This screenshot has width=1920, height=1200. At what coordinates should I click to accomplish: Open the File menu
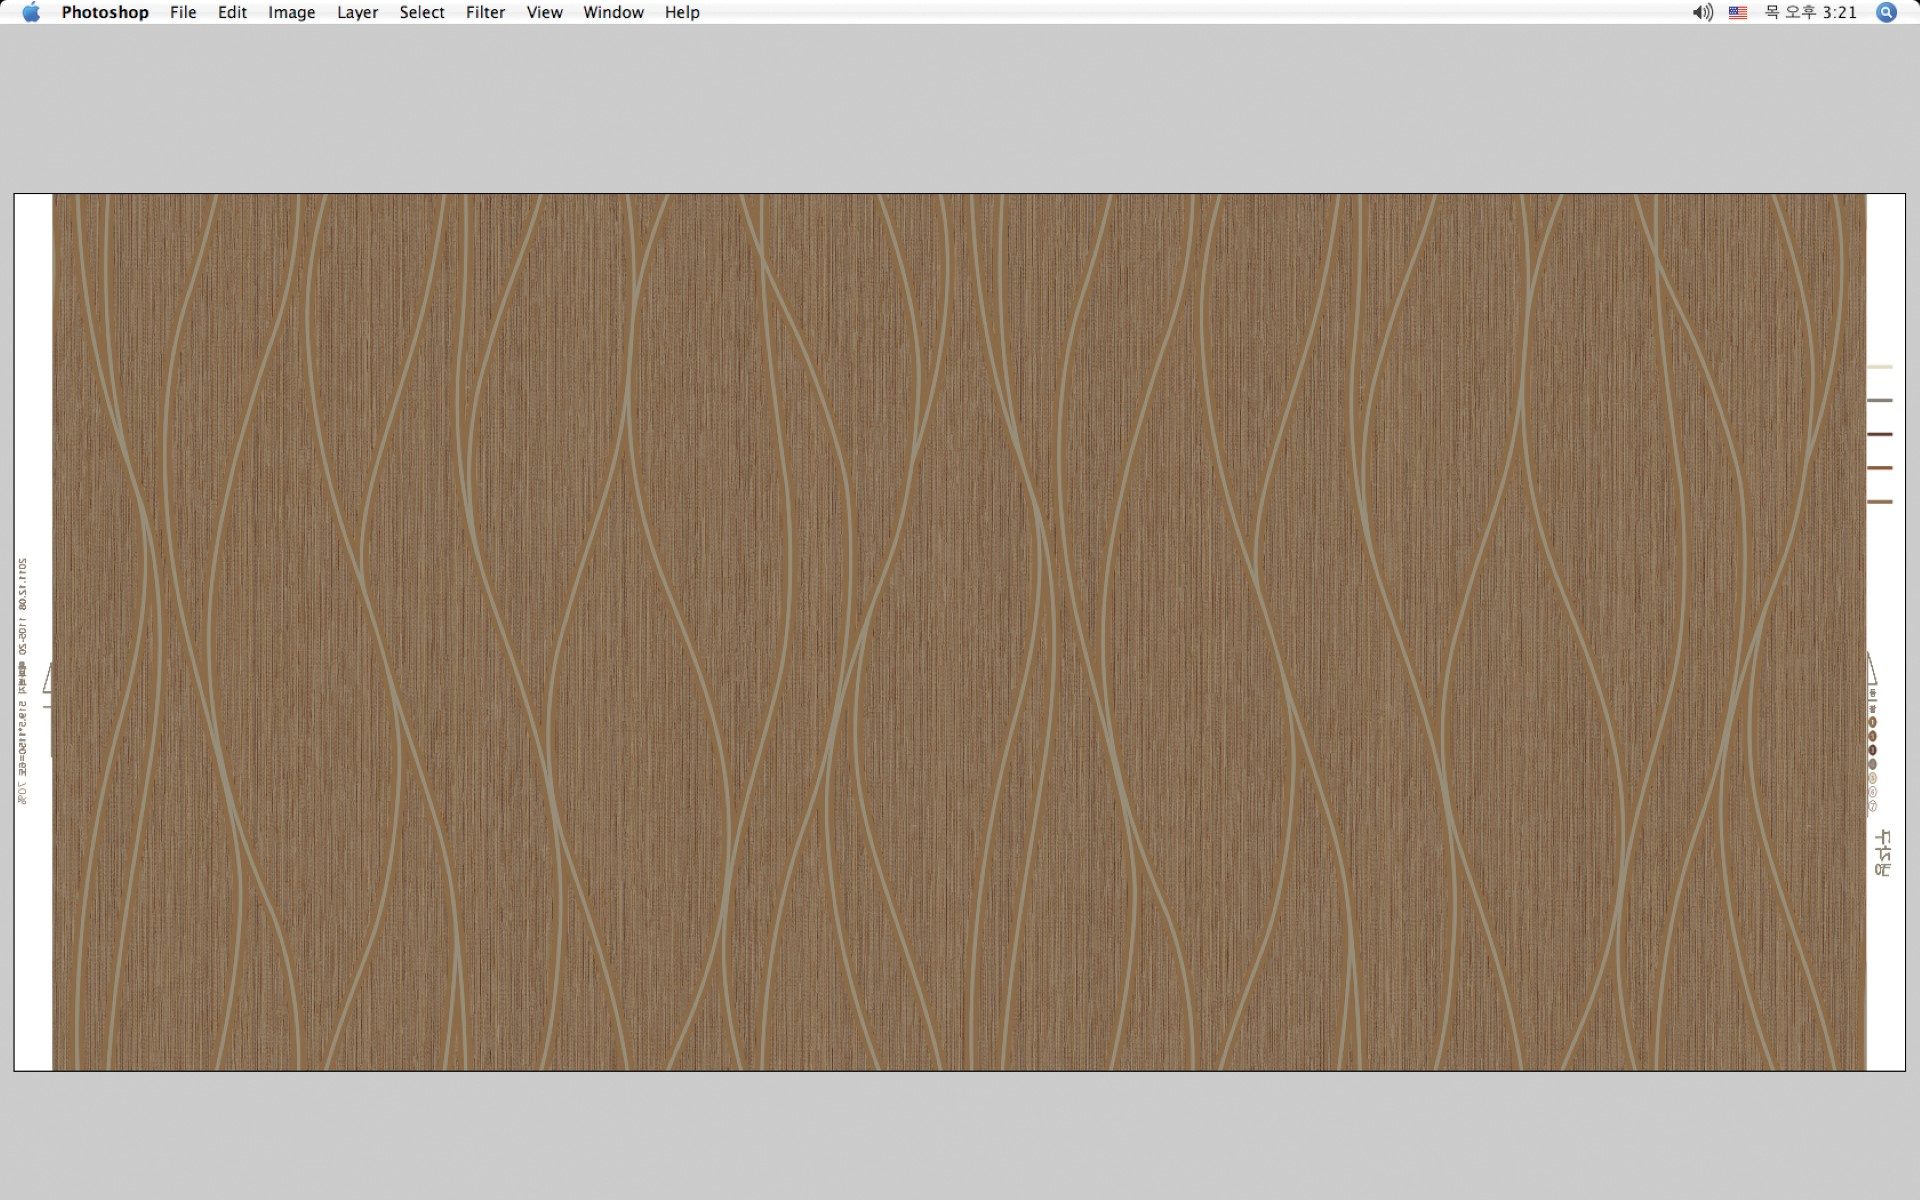(x=183, y=12)
